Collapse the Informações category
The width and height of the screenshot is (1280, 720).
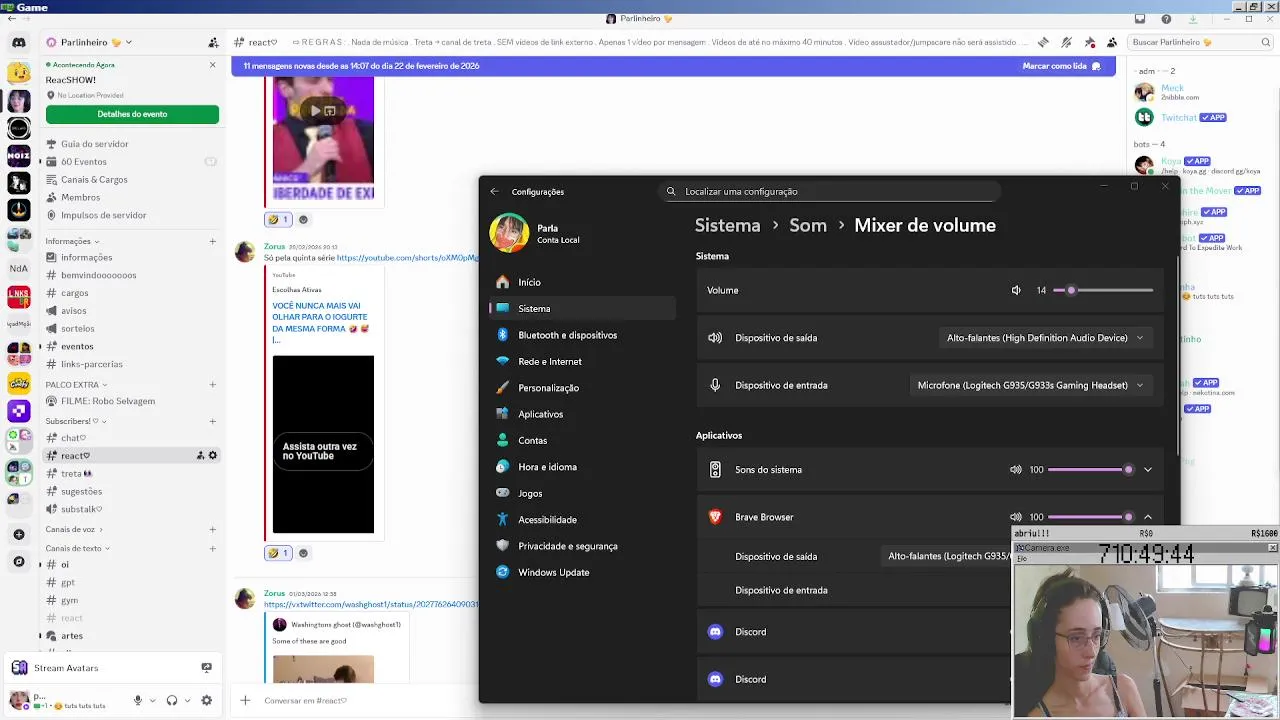coord(72,241)
